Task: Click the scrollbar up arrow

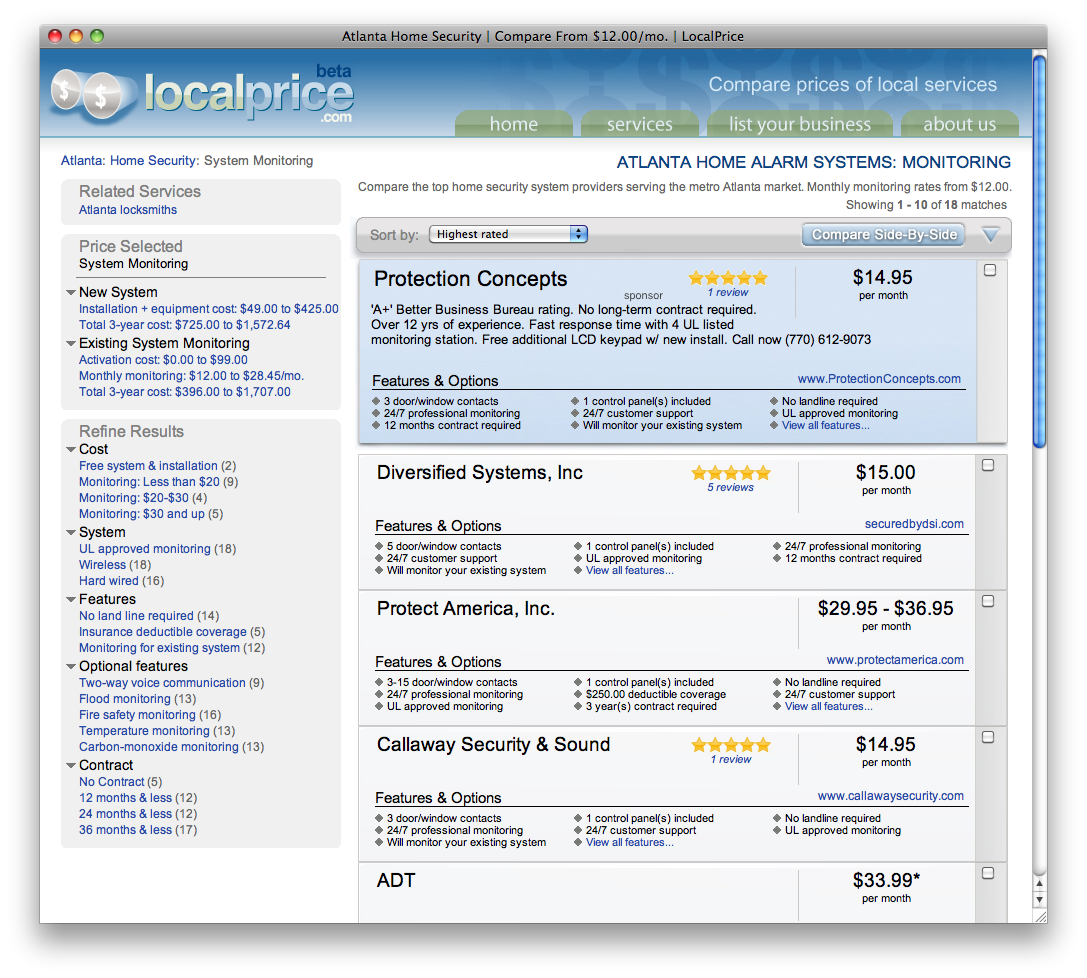Action: tap(1039, 884)
